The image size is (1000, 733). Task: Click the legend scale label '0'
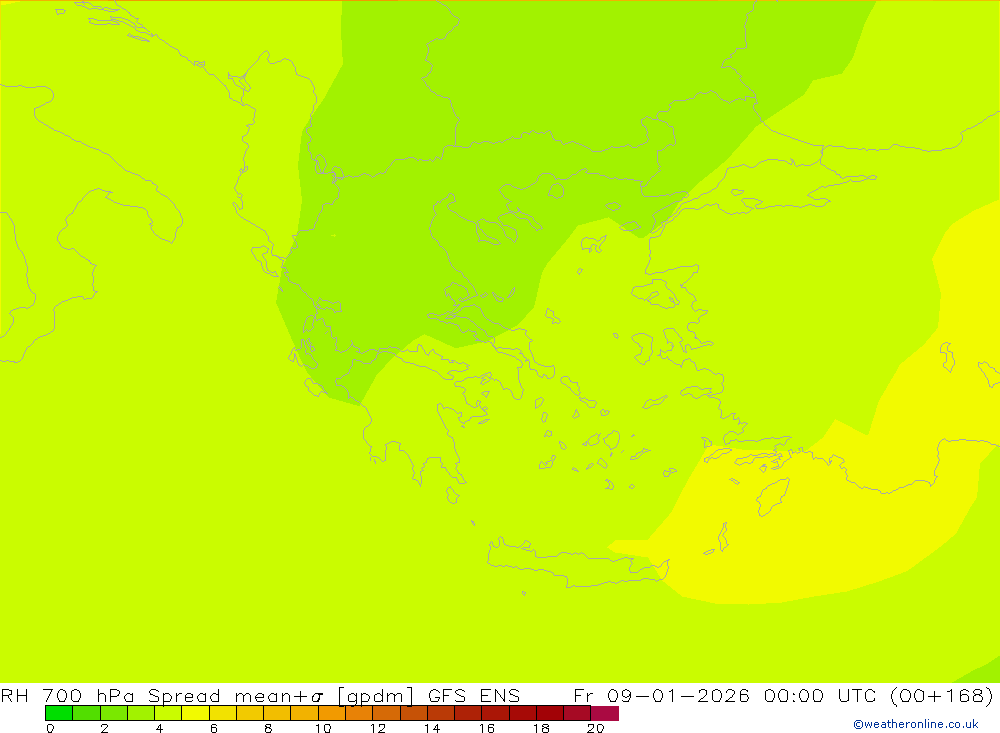[50, 728]
